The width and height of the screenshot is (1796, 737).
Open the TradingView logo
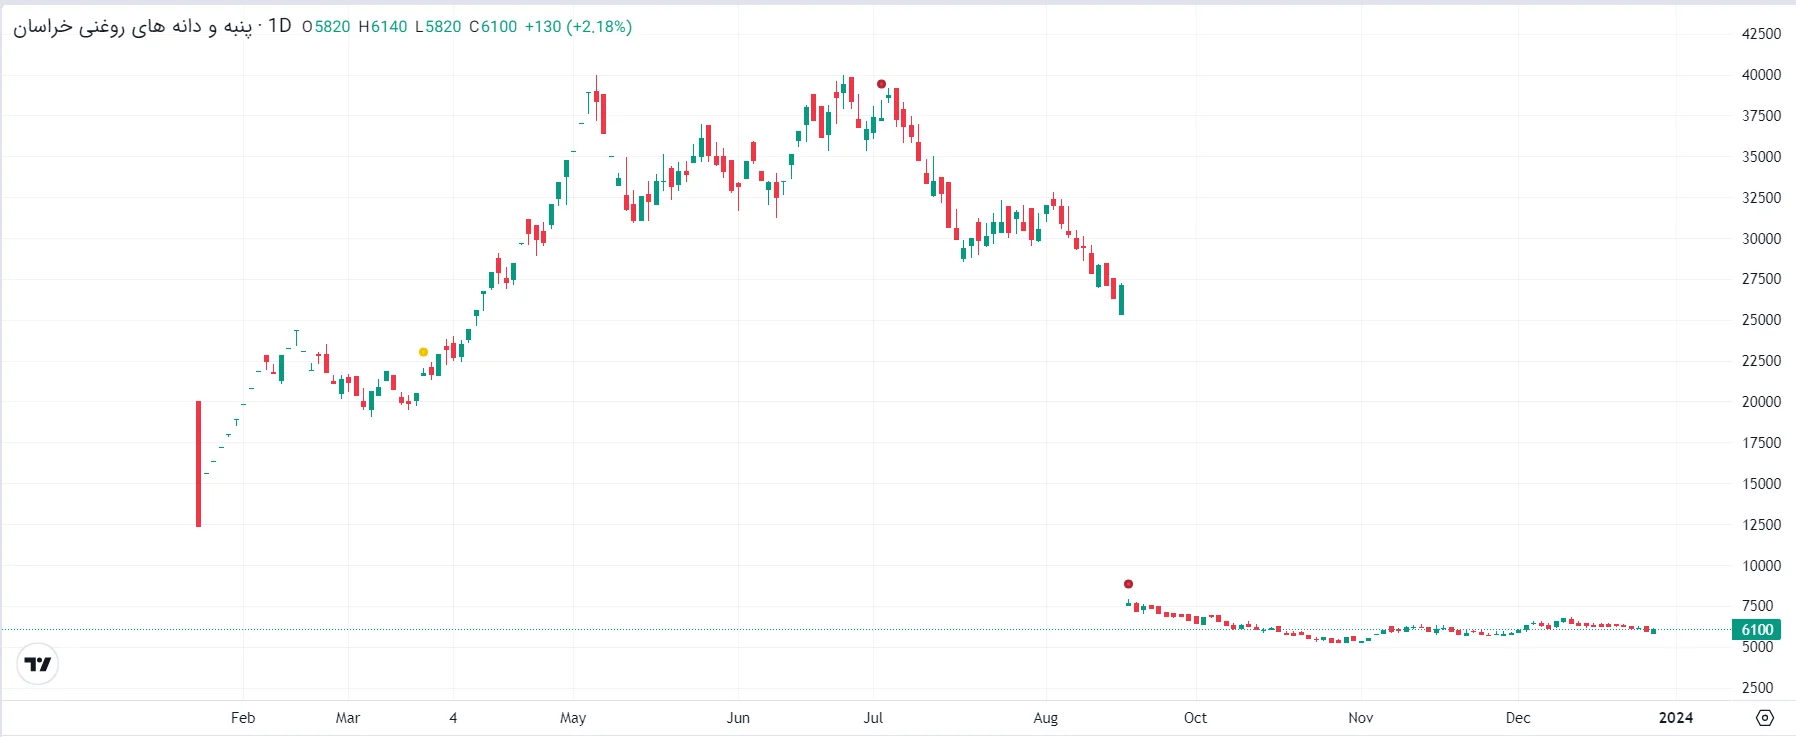[x=38, y=664]
